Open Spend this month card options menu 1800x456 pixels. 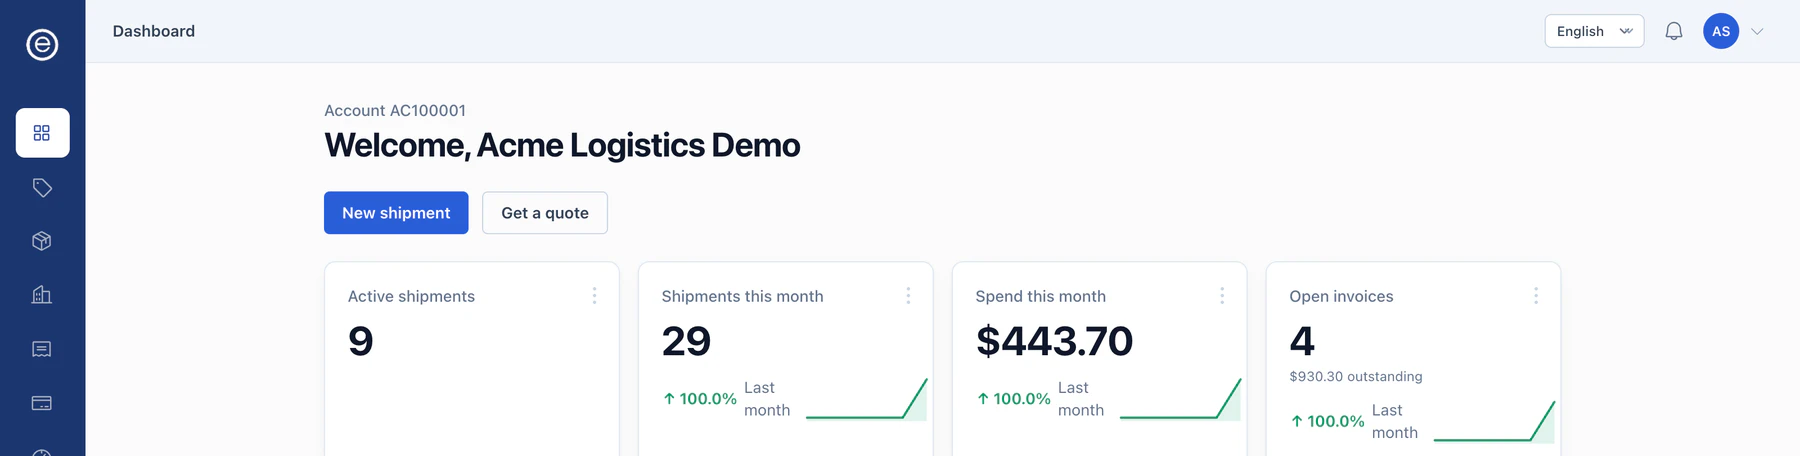[x=1222, y=296]
